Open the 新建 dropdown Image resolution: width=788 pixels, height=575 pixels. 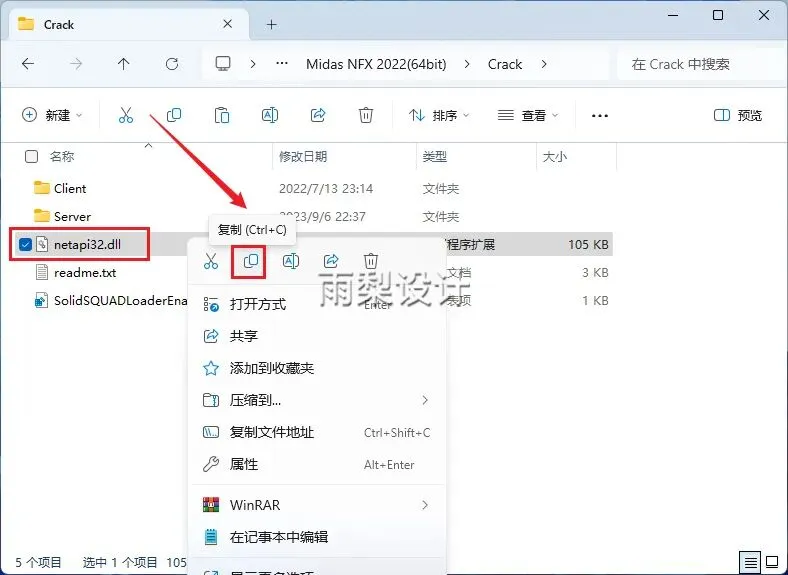[52, 115]
